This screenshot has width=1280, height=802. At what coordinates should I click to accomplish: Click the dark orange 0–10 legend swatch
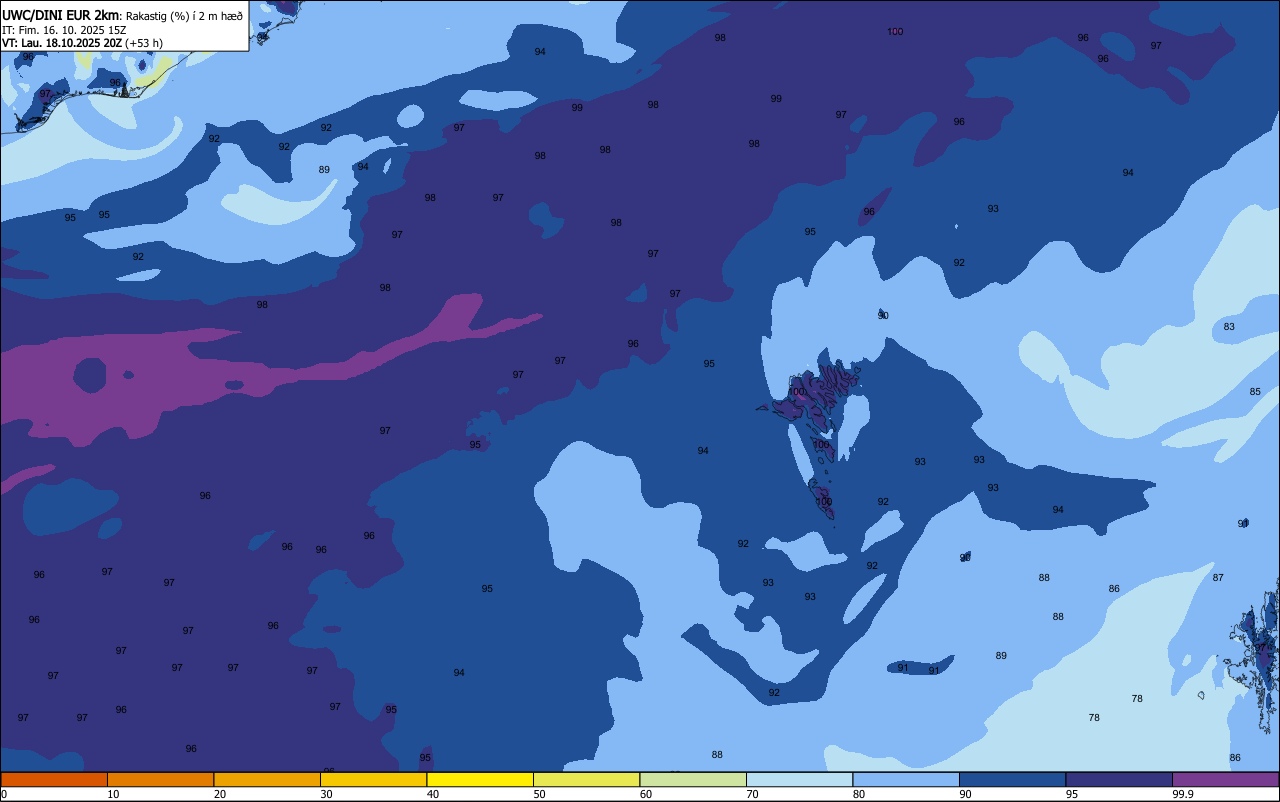pos(54,779)
